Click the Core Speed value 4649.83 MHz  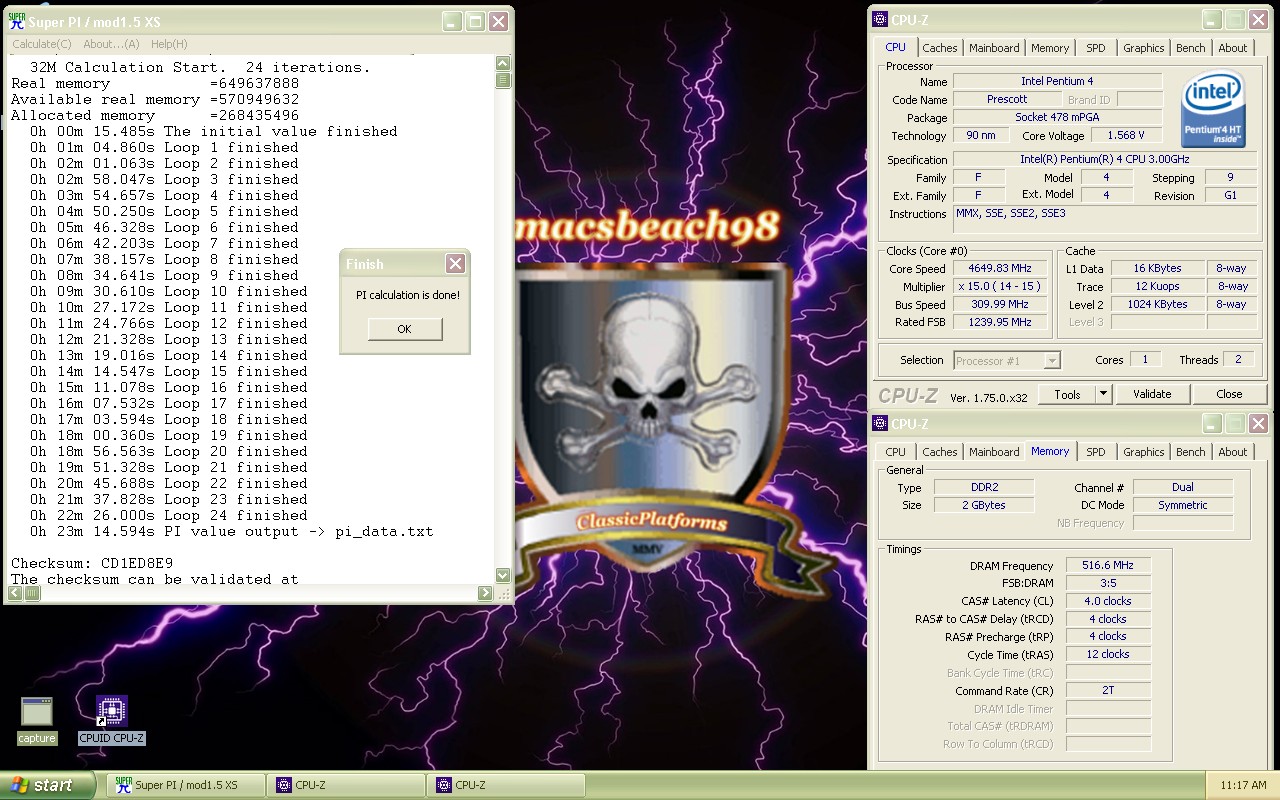(999, 269)
